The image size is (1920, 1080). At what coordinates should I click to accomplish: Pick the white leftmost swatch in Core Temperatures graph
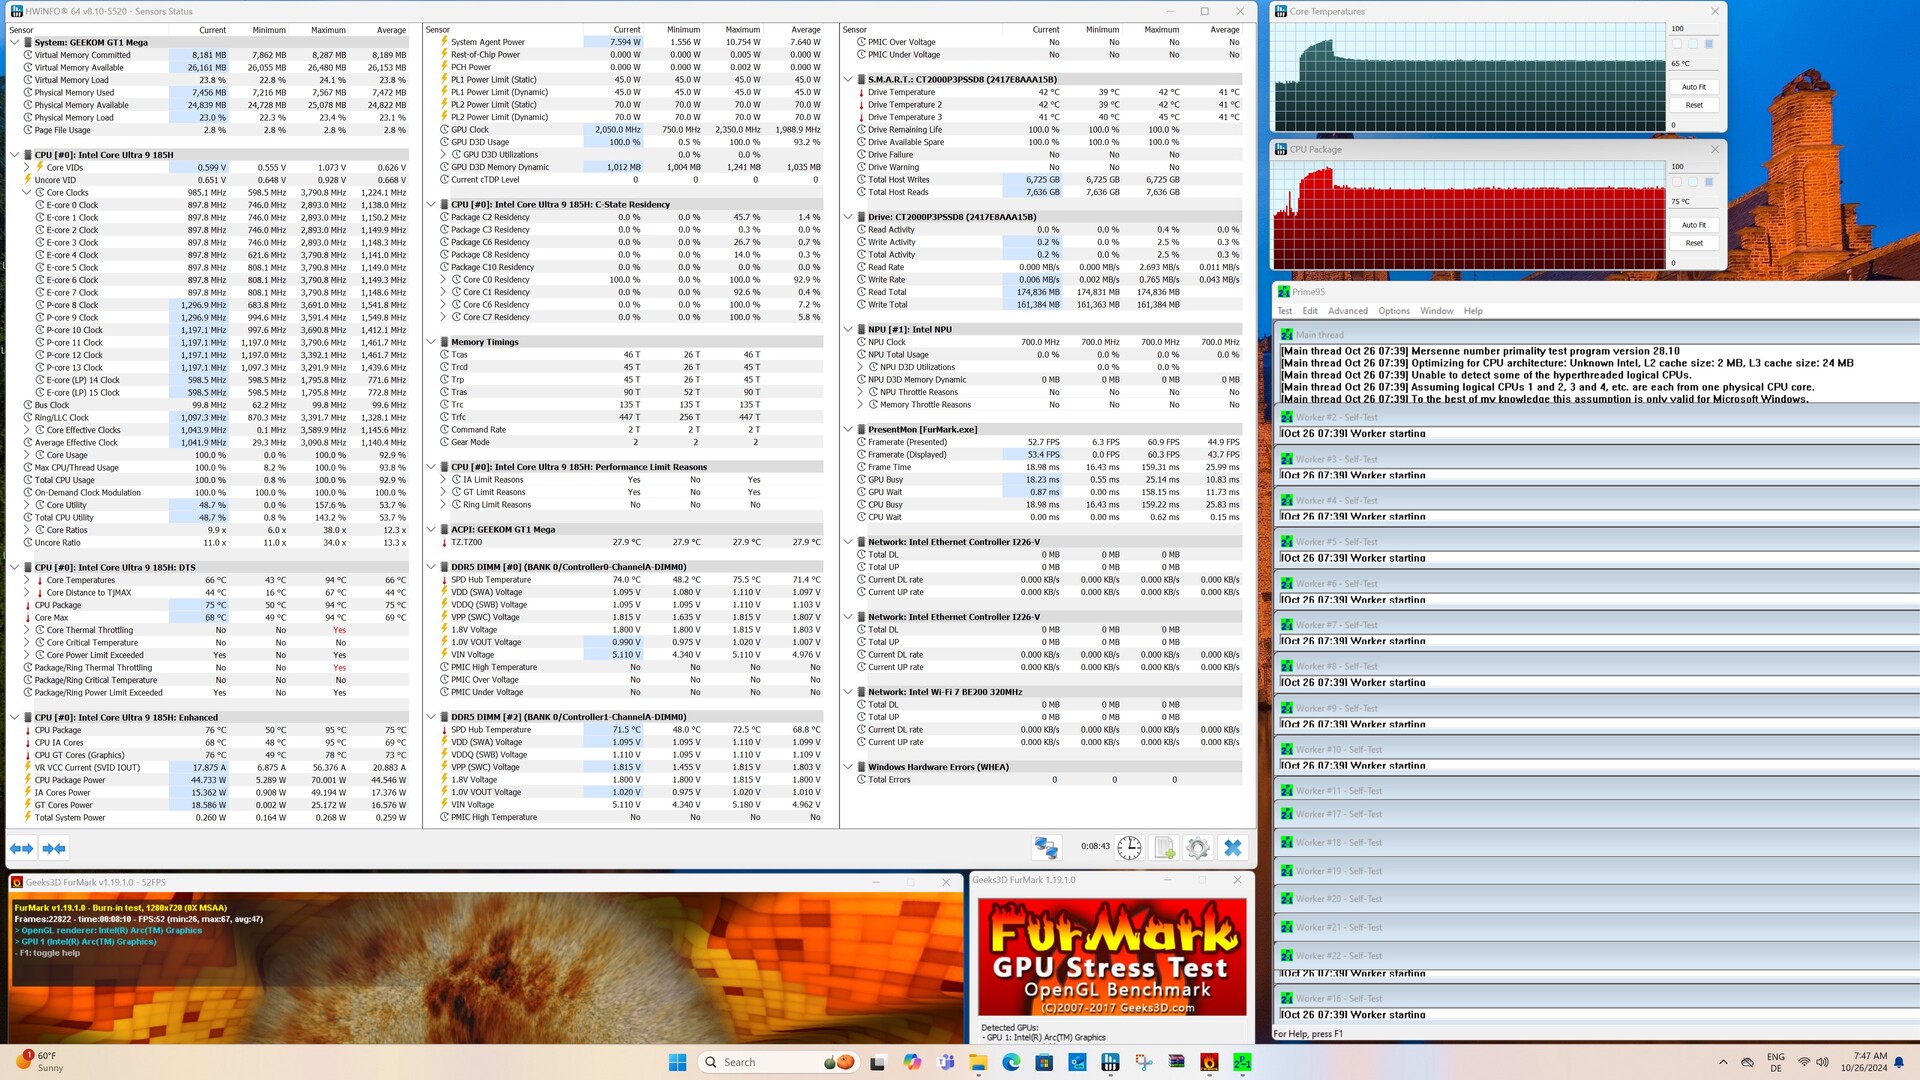[x=1677, y=44]
